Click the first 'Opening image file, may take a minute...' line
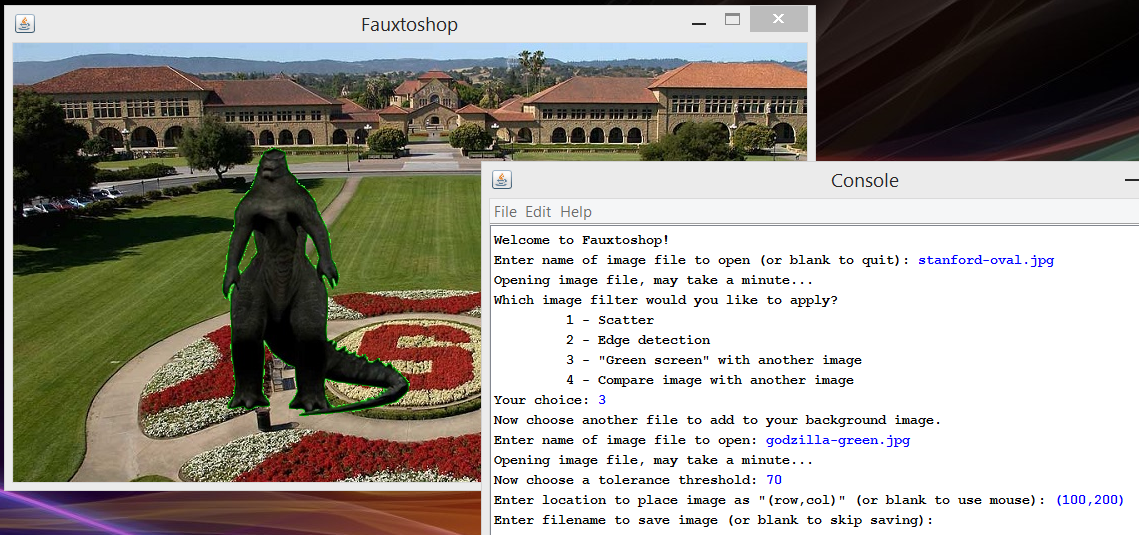Screen dimensions: 1139x535 (652, 279)
